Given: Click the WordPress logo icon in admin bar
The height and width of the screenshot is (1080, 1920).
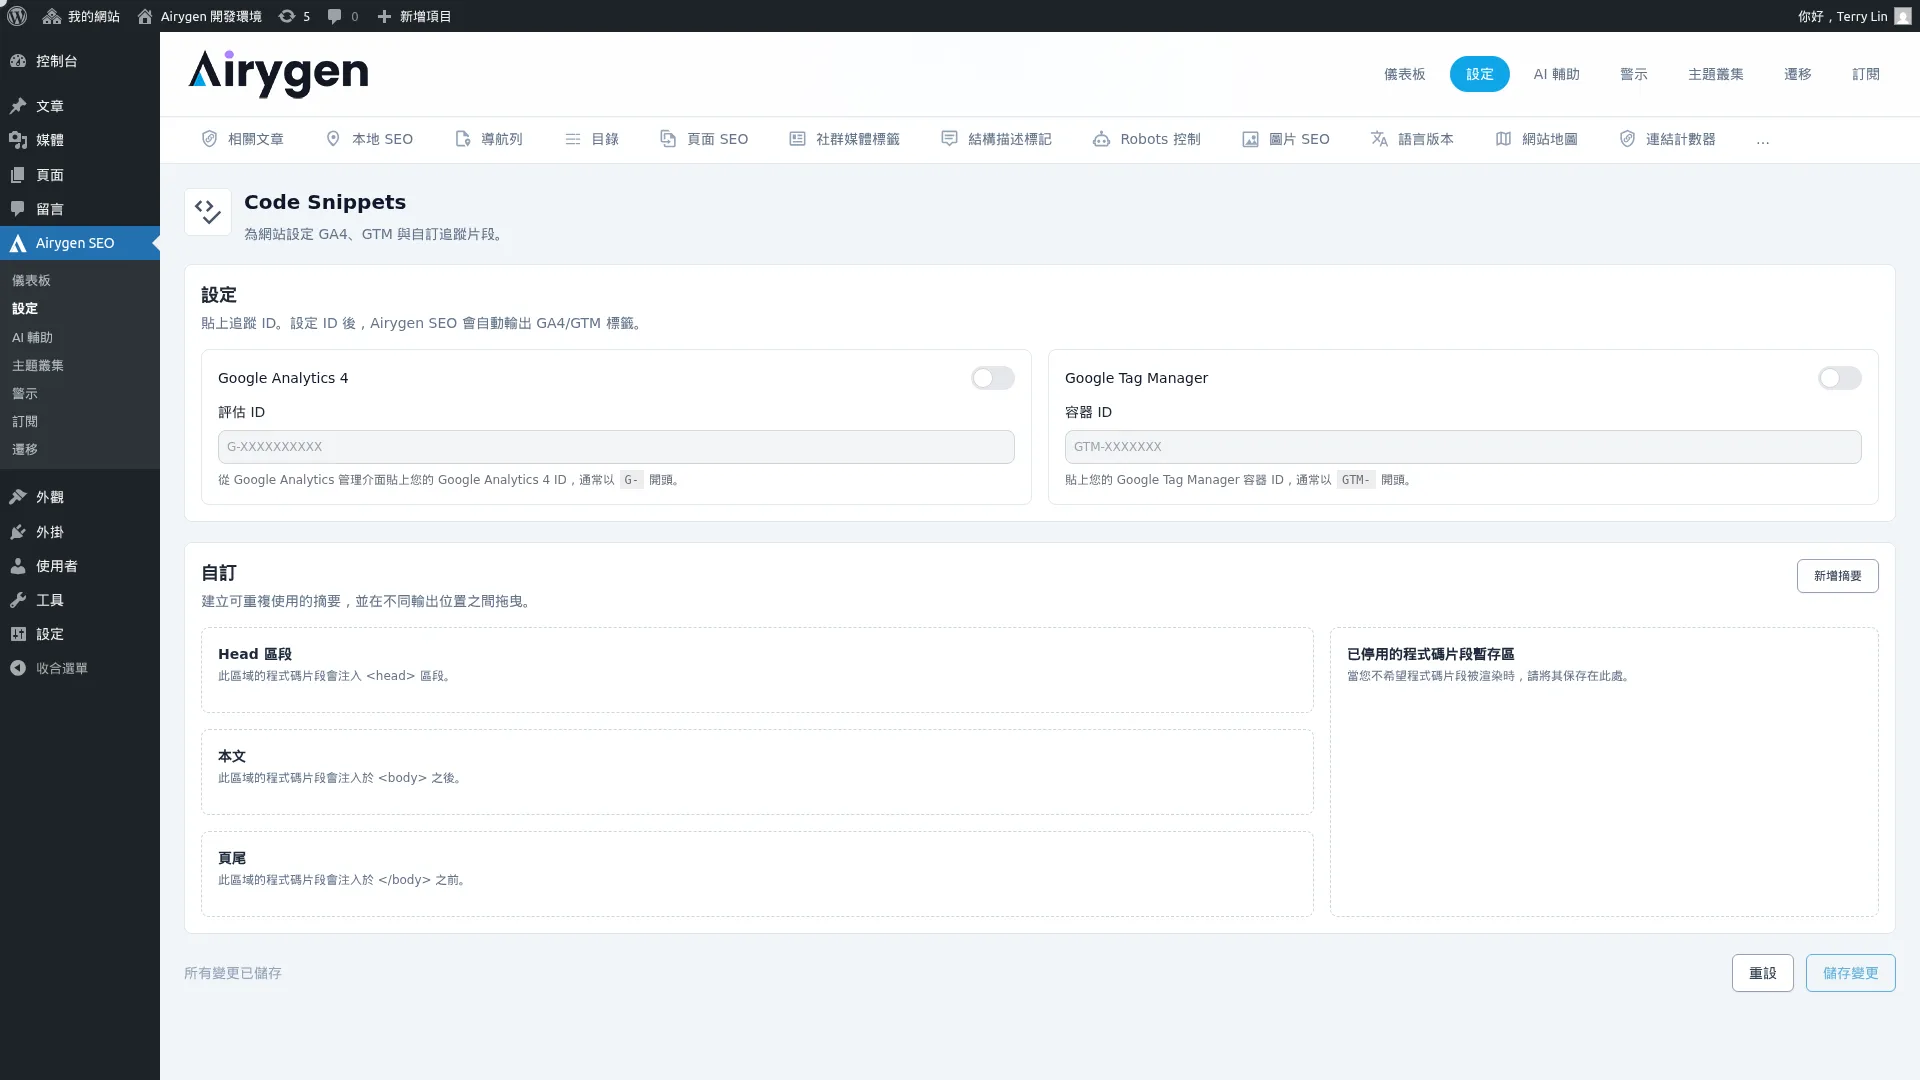Looking at the screenshot, I should (x=17, y=16).
